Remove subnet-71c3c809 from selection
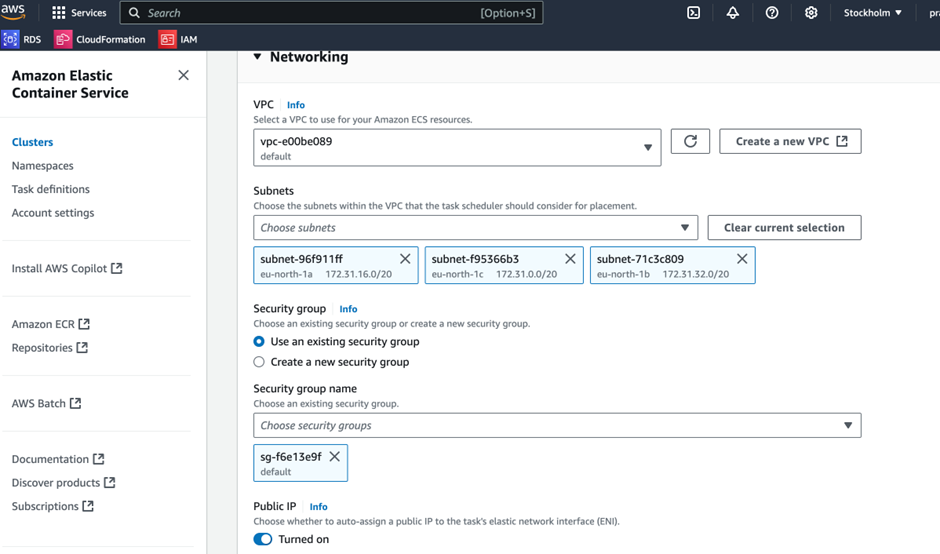This screenshot has height=554, width=940. [x=742, y=258]
